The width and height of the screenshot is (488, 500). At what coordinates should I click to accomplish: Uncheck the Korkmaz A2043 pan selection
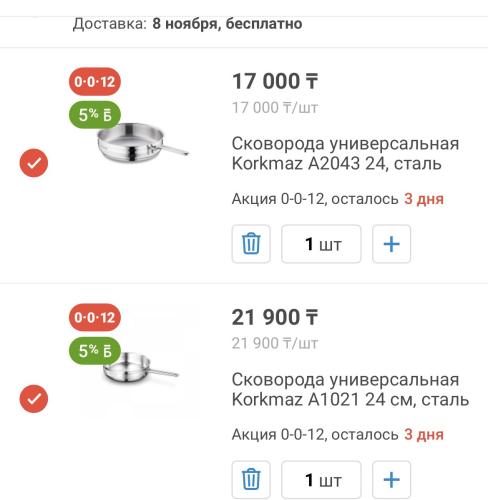(x=34, y=163)
